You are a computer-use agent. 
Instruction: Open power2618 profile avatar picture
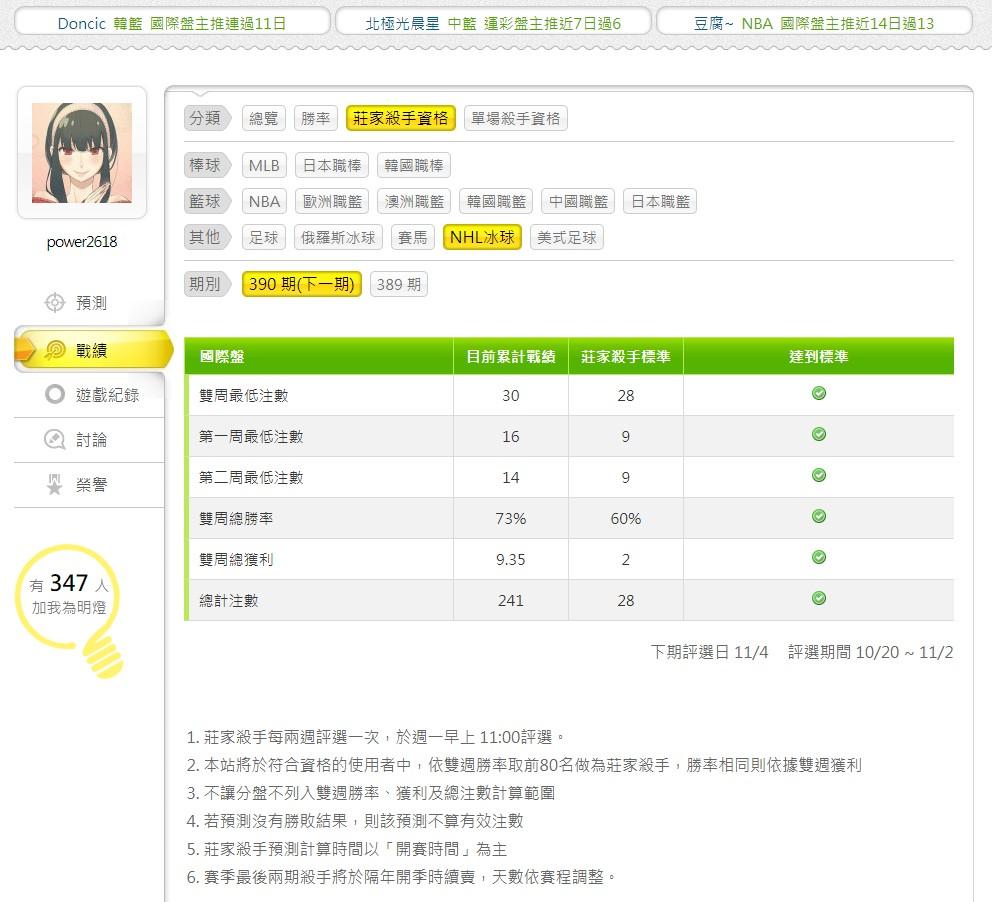[82, 153]
